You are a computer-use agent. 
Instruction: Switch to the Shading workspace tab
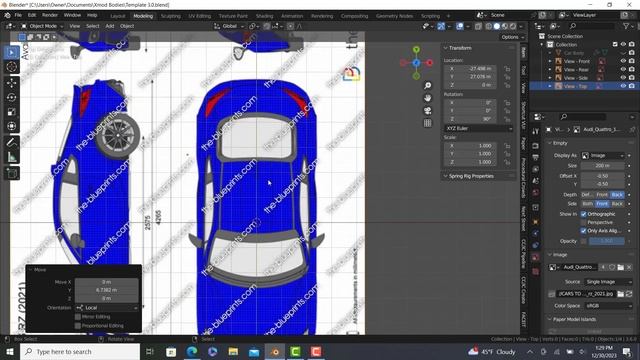click(264, 16)
